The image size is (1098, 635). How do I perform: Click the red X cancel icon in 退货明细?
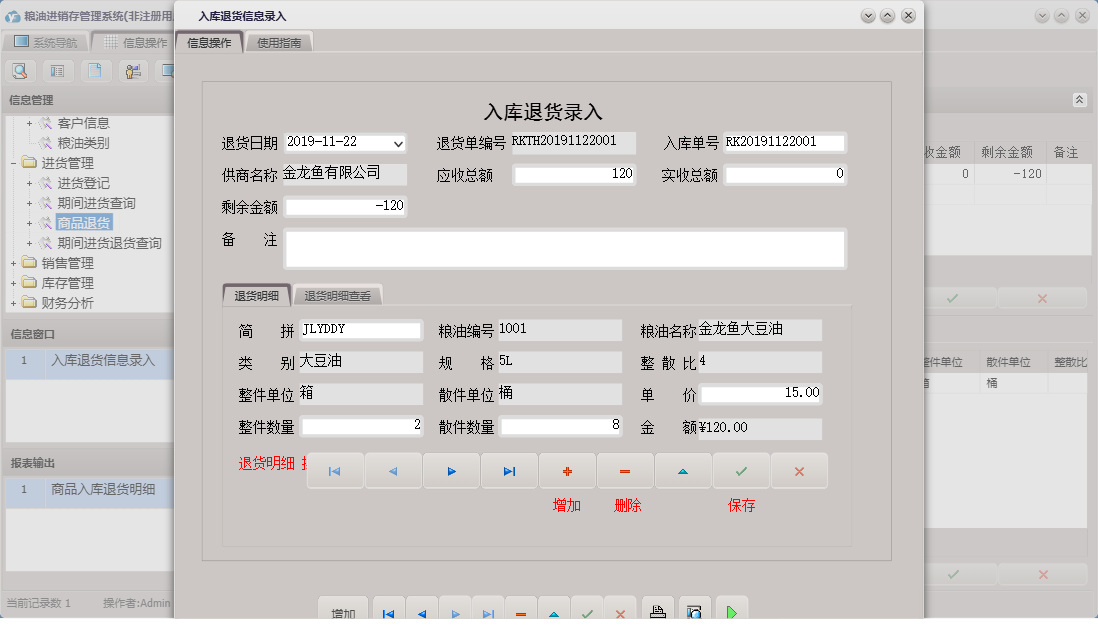799,470
